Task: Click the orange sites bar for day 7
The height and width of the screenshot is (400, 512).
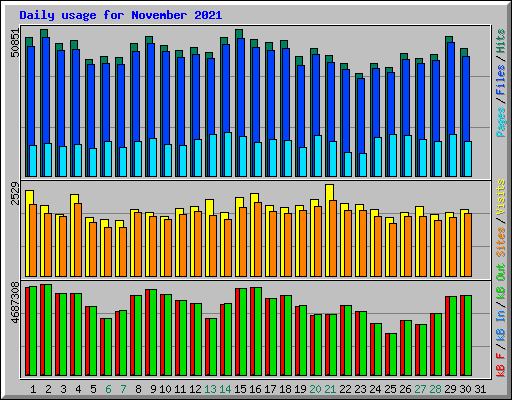Action: point(123,252)
